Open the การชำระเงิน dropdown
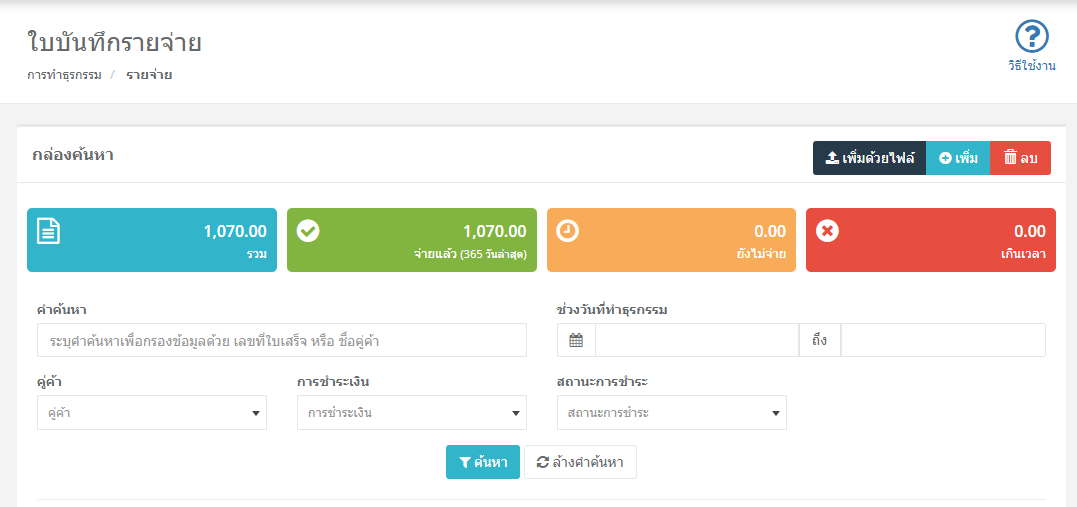The image size is (1077, 507). point(412,413)
